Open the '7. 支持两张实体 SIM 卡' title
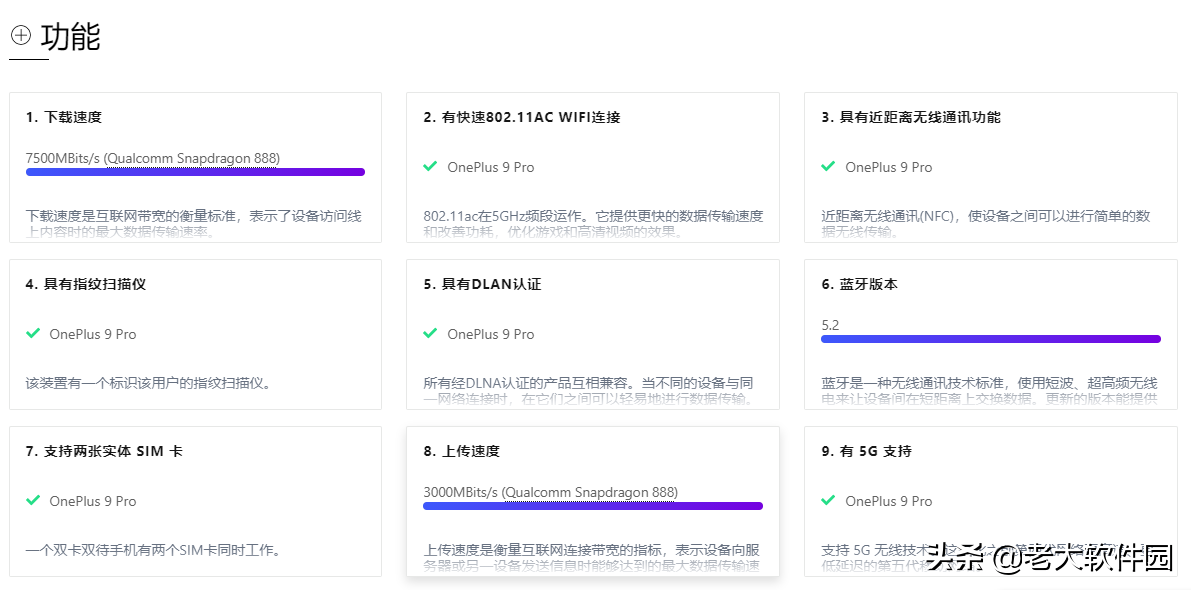 [x=104, y=451]
